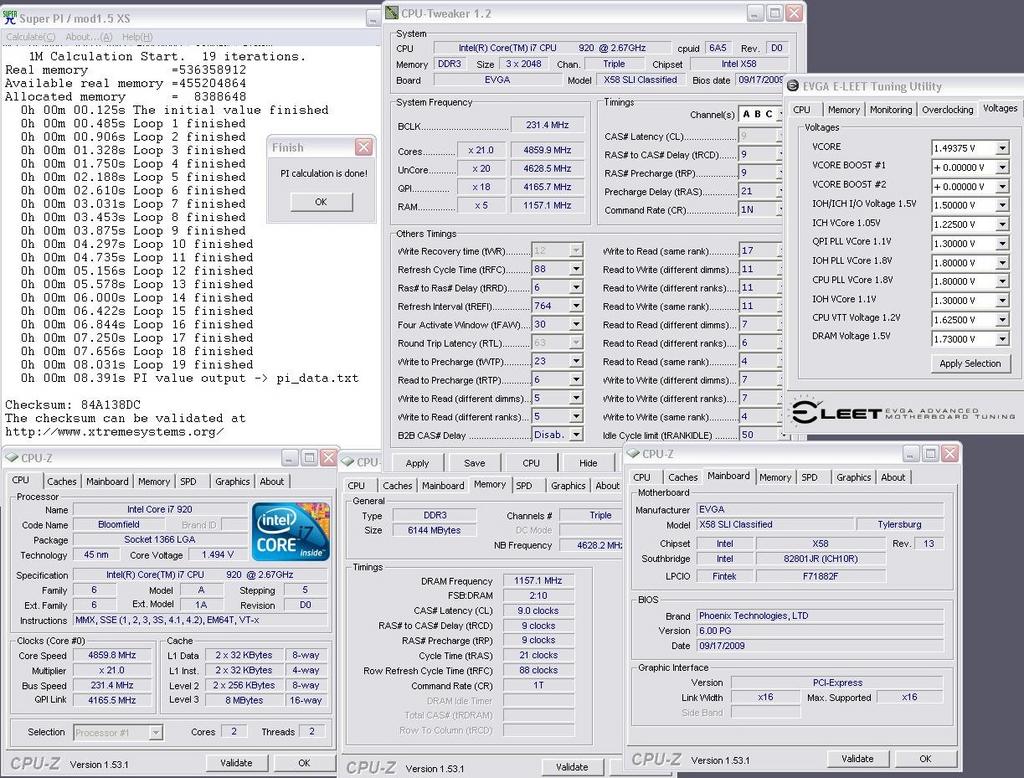Click the Intel Core i7 logo
The image size is (1024, 778).
pos(291,532)
